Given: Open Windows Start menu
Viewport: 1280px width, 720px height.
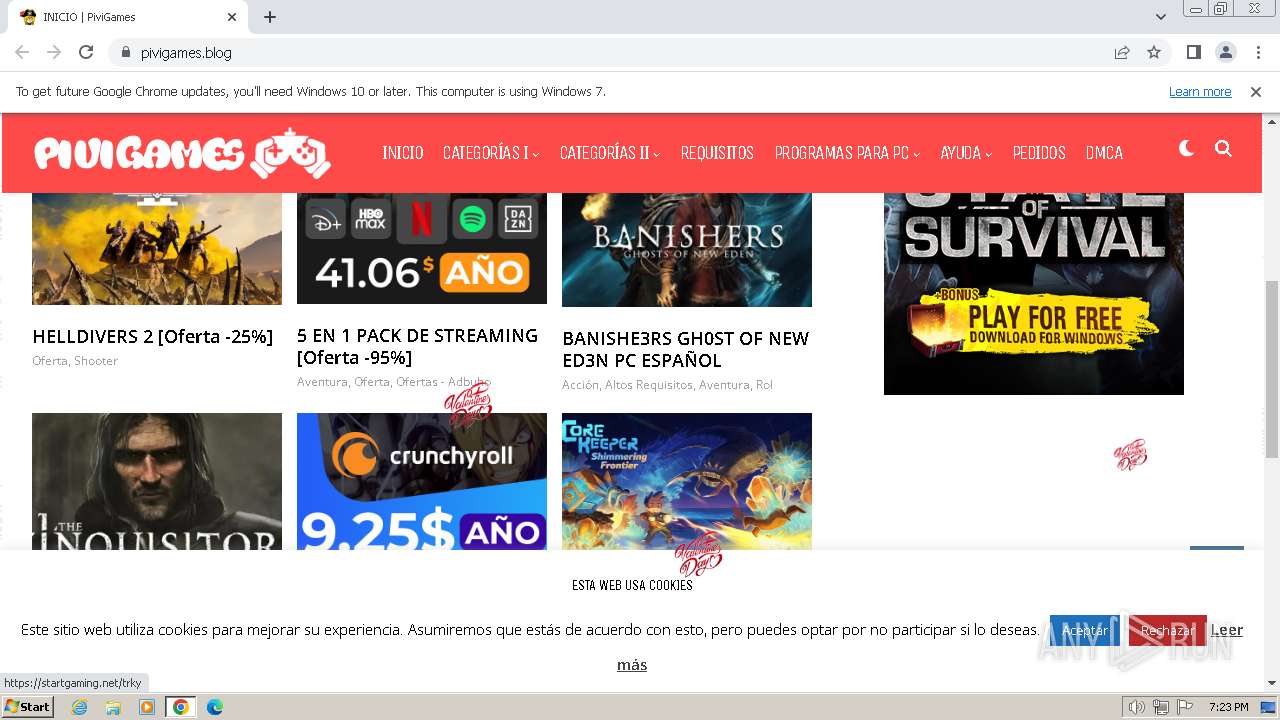Looking at the screenshot, I should tap(27, 707).
